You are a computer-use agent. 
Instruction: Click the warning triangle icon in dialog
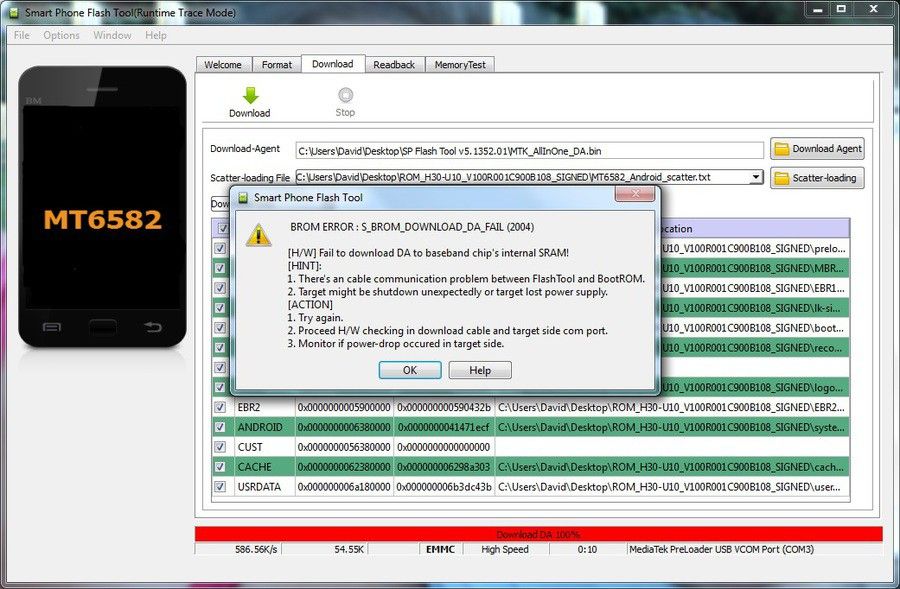coord(258,235)
